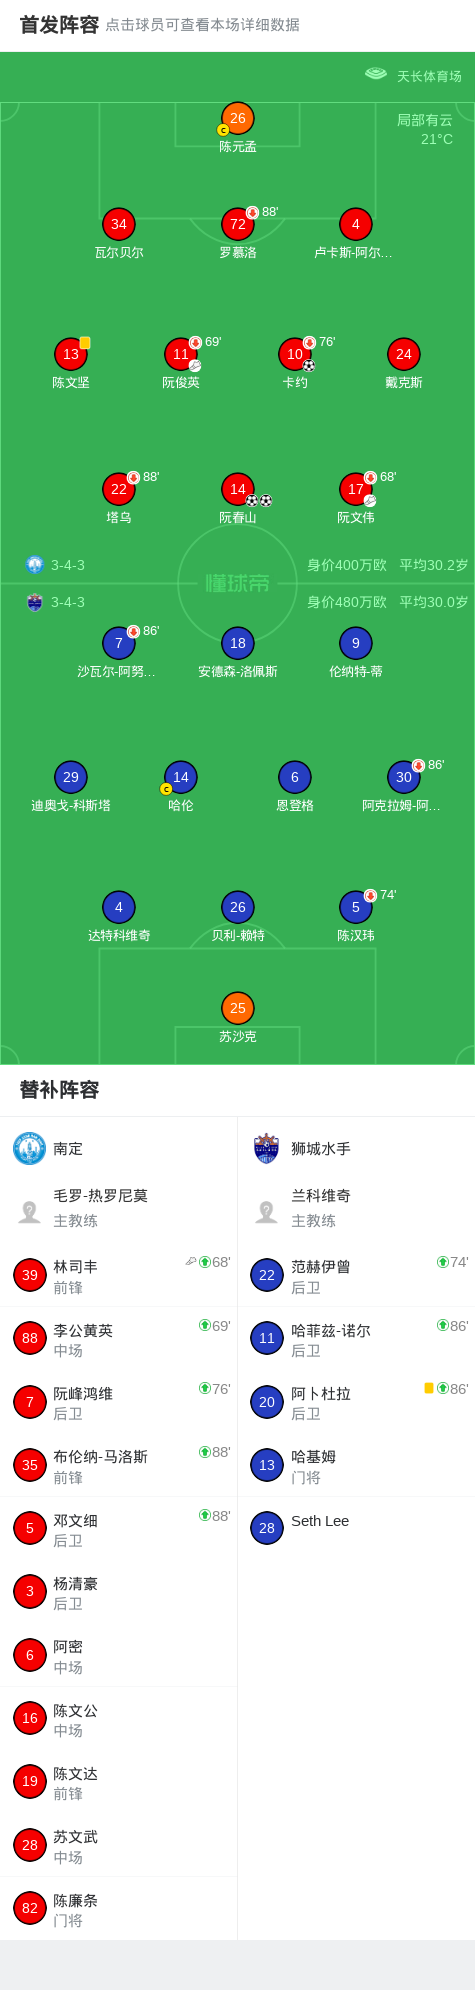Select substitute goalkeeper 陈廉条 number 82

point(119,1908)
